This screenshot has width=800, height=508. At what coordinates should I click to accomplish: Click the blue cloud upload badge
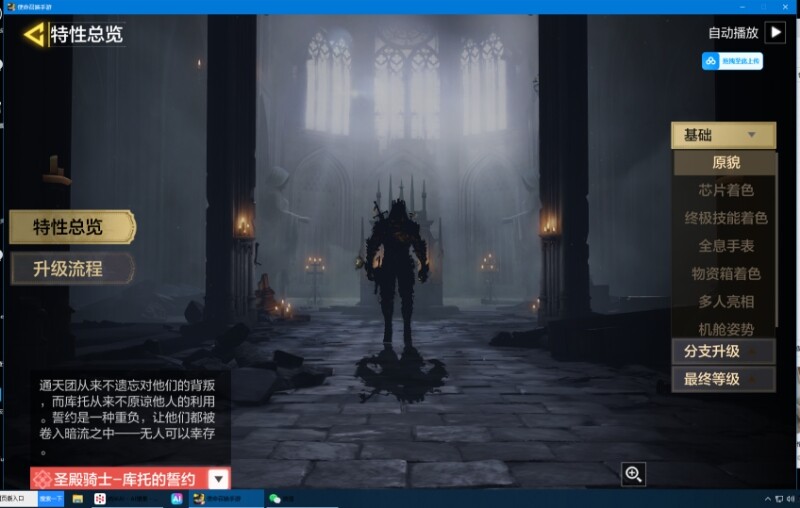click(732, 61)
